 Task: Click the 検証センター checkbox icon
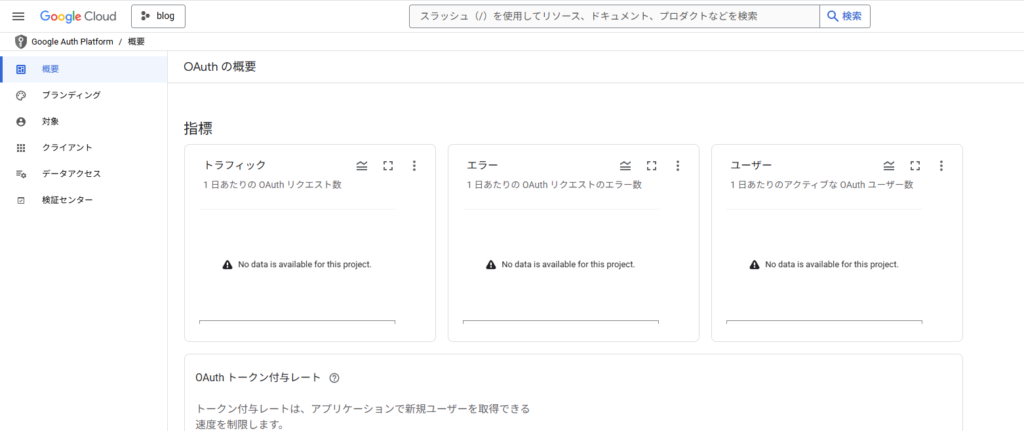click(21, 200)
